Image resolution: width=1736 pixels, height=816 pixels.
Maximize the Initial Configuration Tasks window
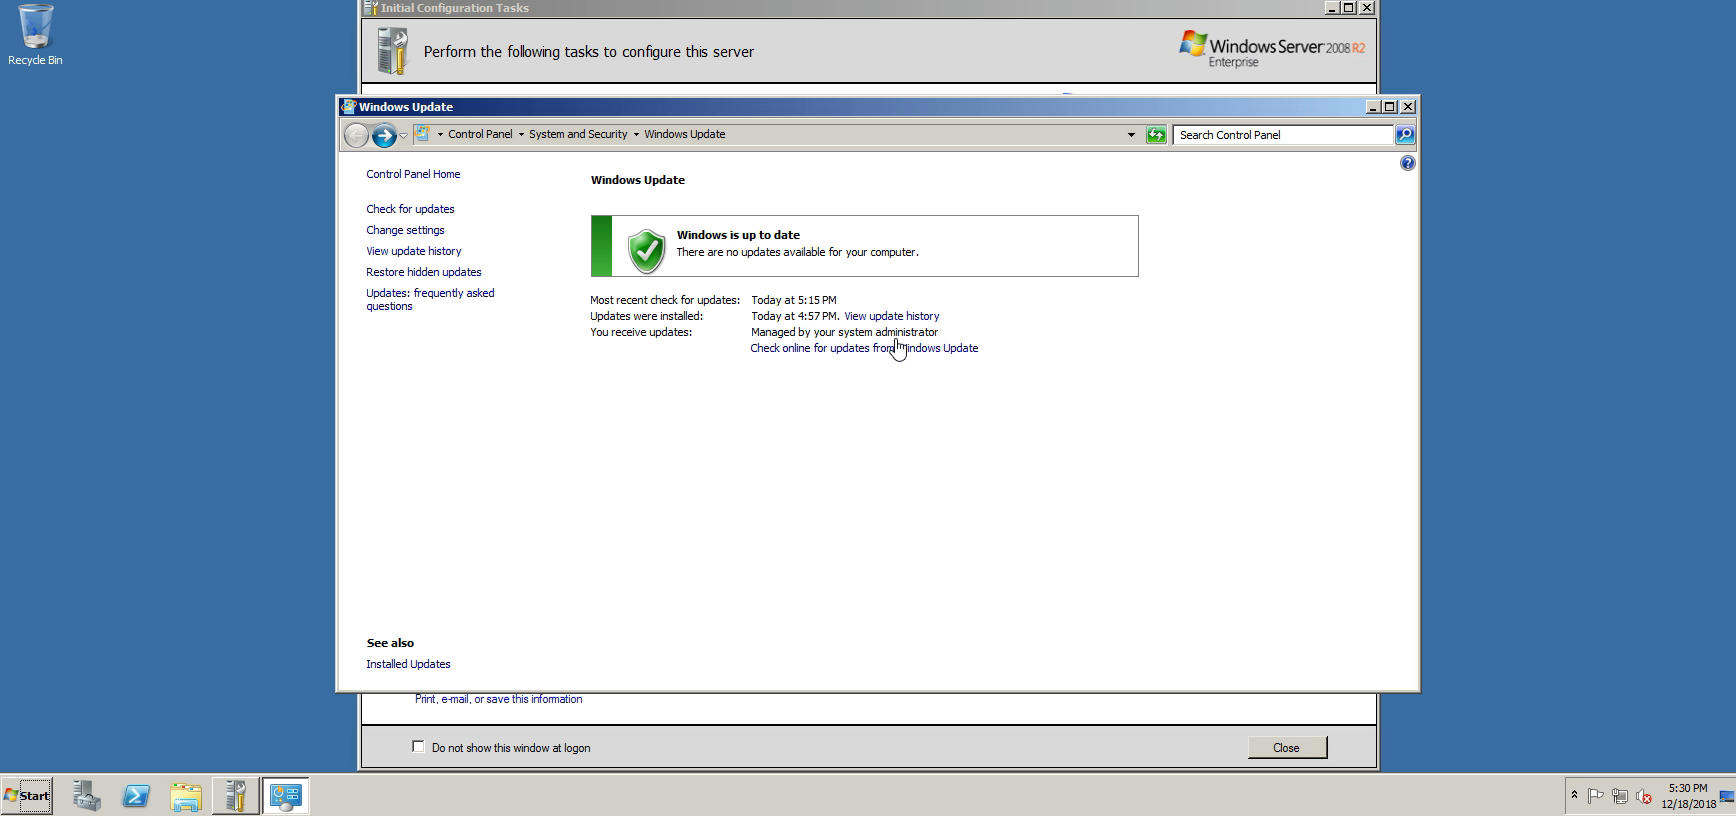[x=1349, y=7]
